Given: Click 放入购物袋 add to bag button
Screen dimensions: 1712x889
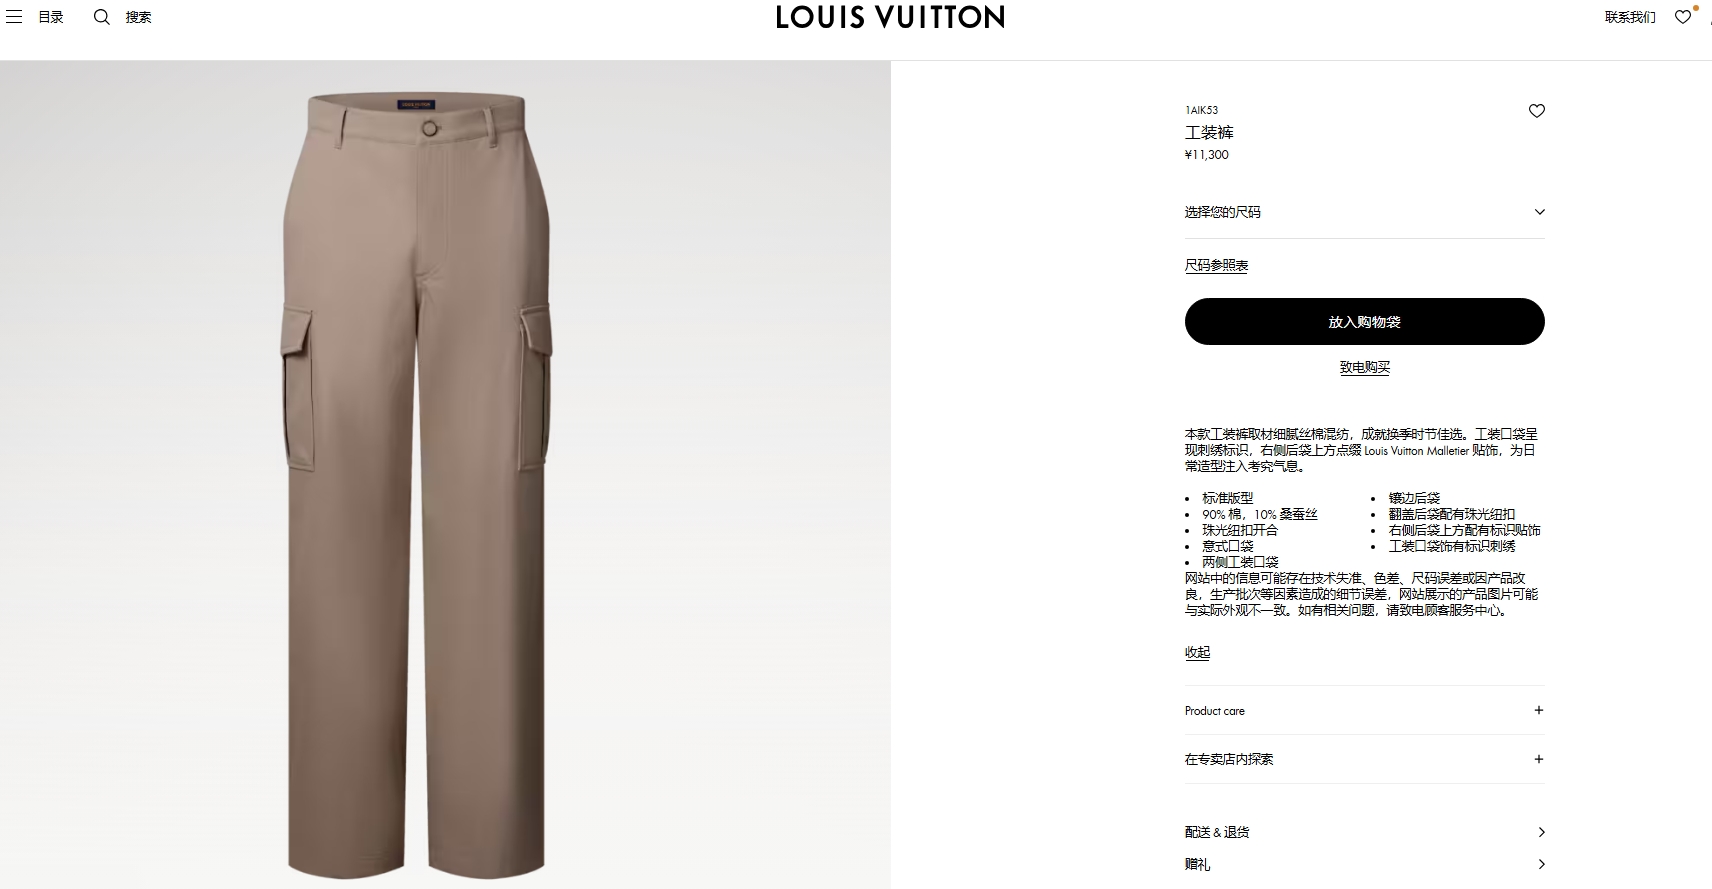Looking at the screenshot, I should [1365, 322].
